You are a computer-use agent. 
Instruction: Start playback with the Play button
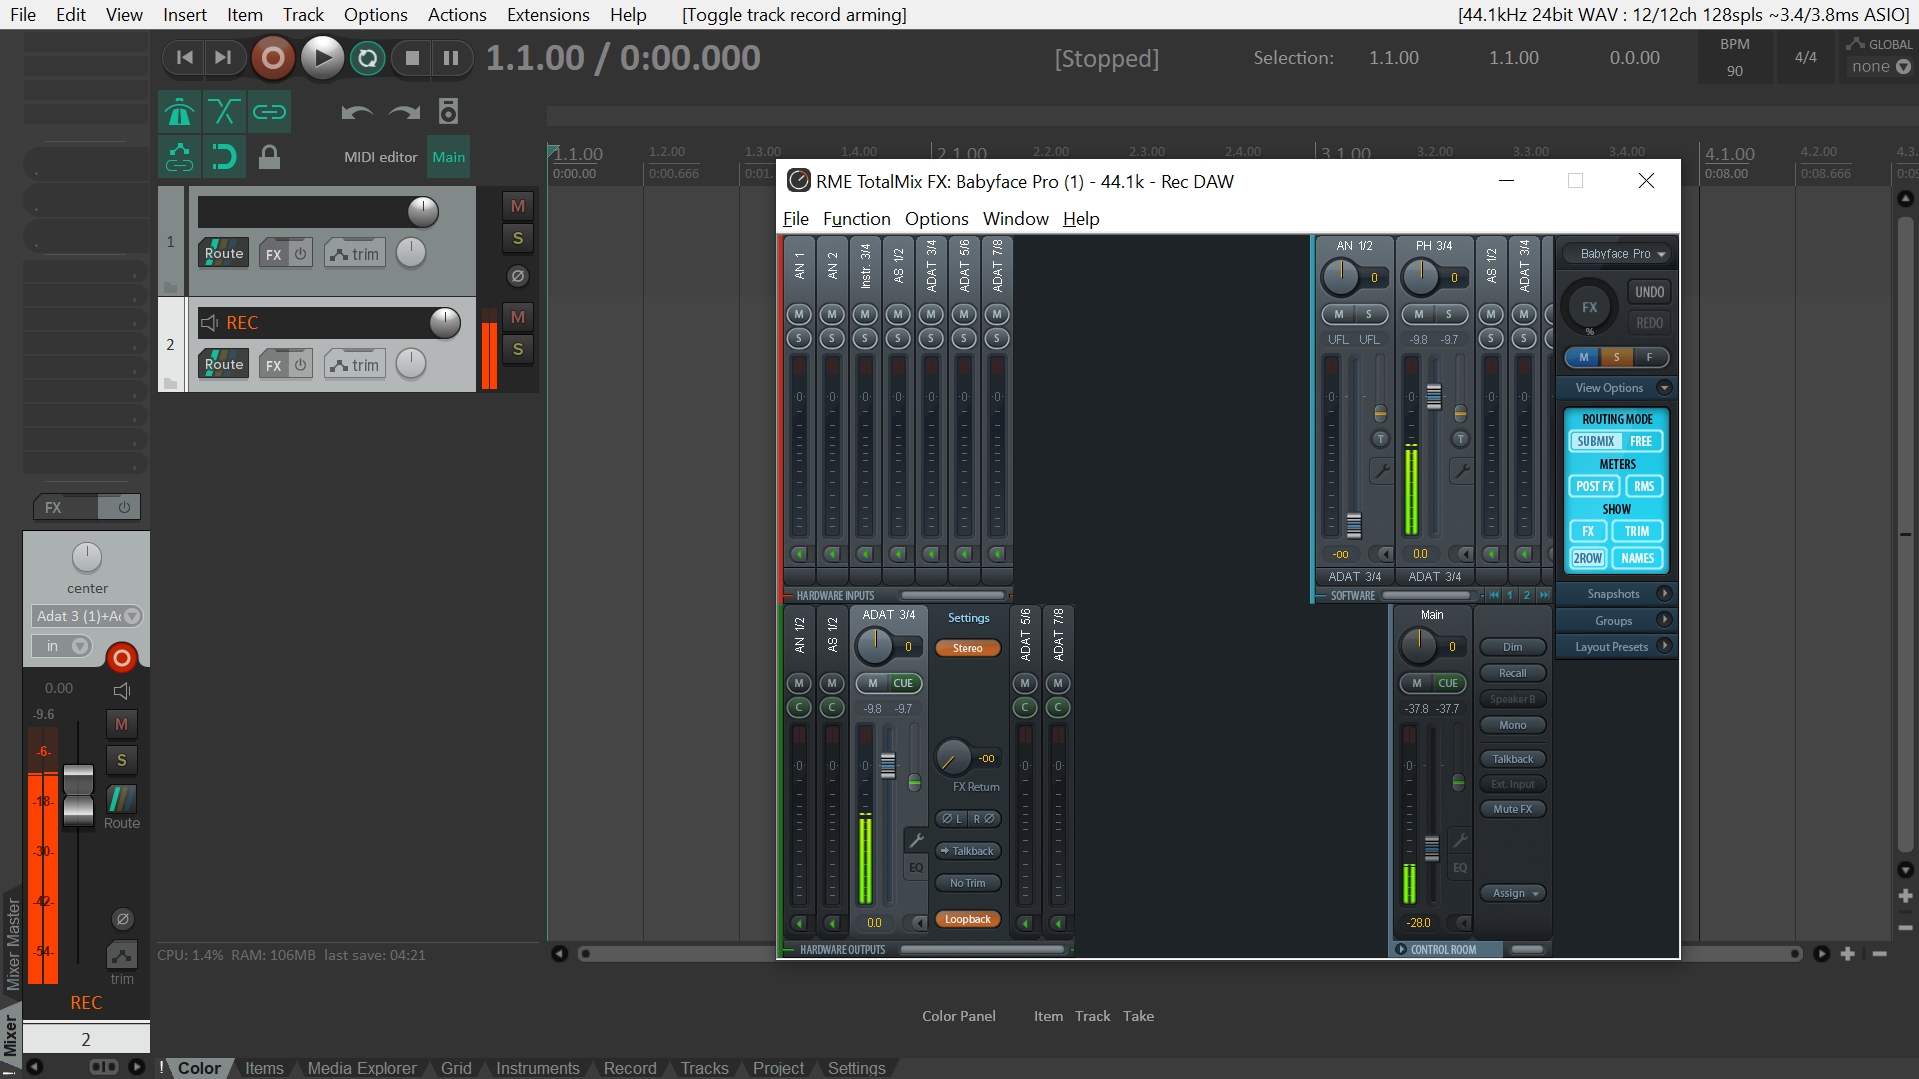coord(322,58)
